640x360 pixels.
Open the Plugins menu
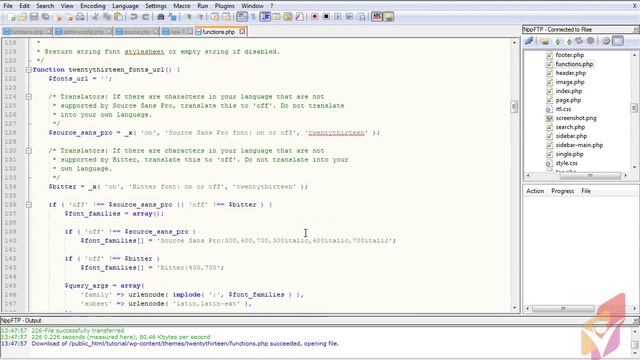coord(224,6)
